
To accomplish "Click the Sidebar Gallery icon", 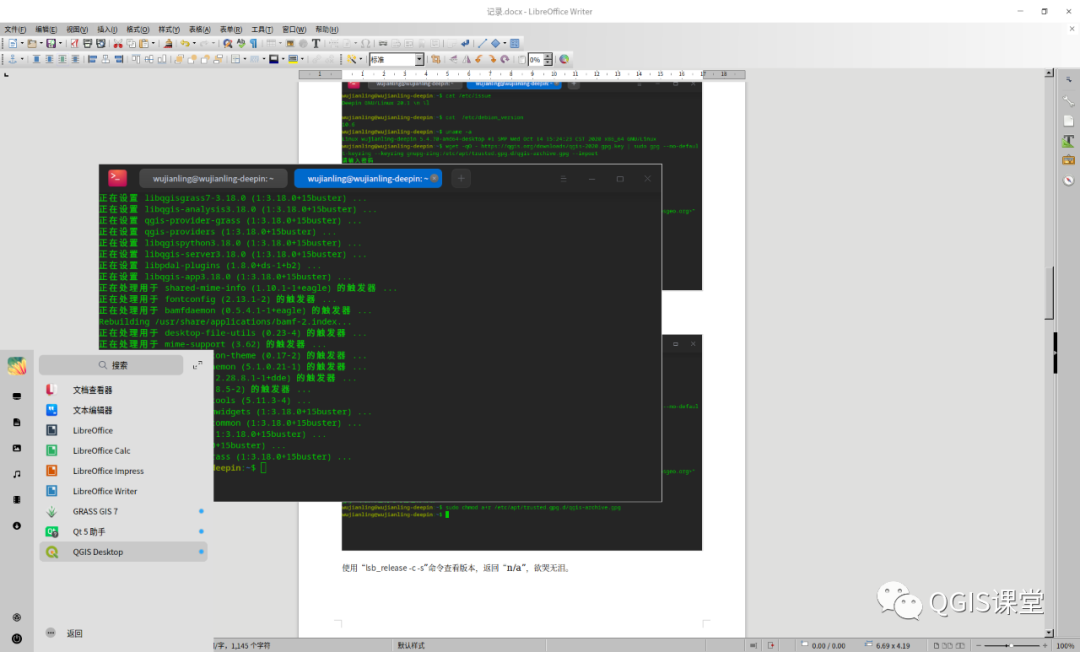I will click(x=1068, y=160).
